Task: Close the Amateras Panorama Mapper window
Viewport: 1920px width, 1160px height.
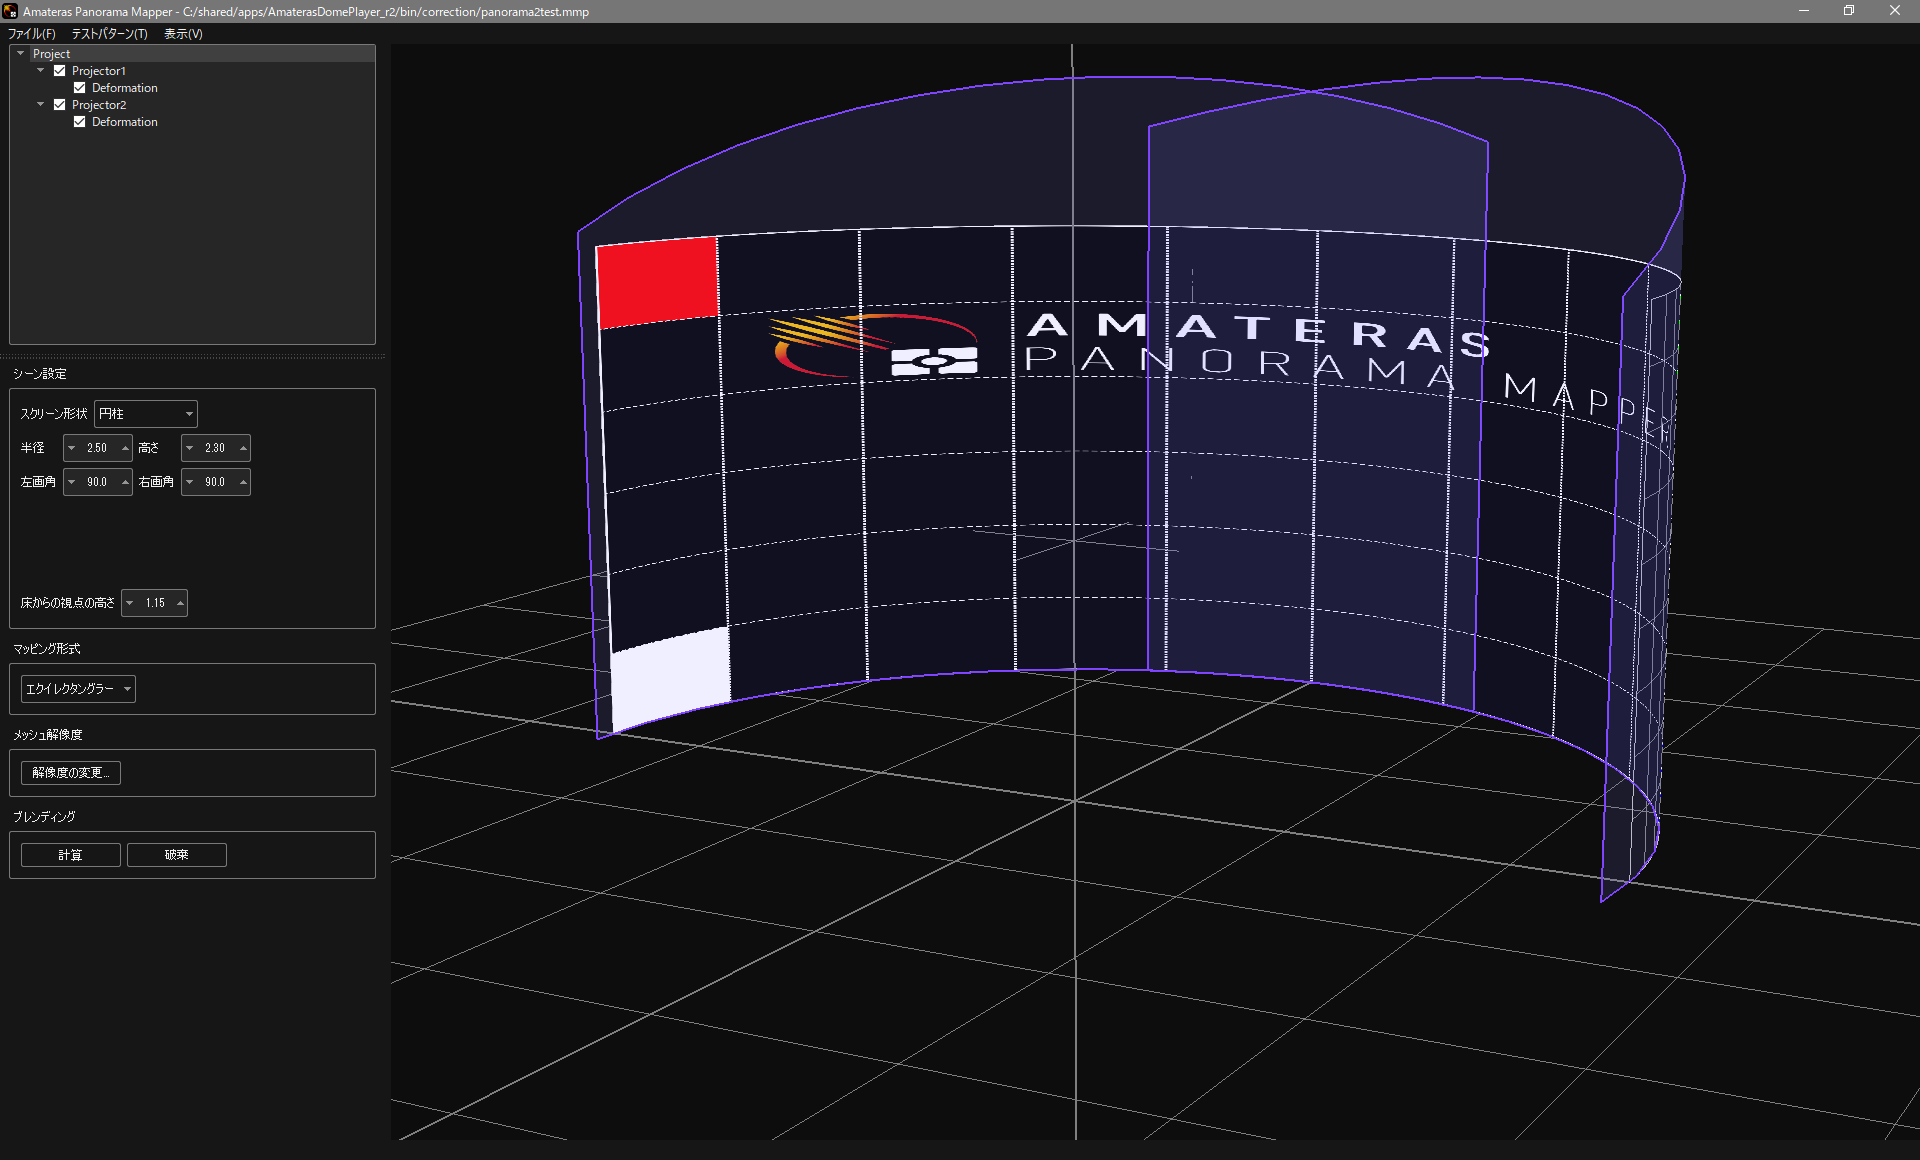Action: point(1895,11)
